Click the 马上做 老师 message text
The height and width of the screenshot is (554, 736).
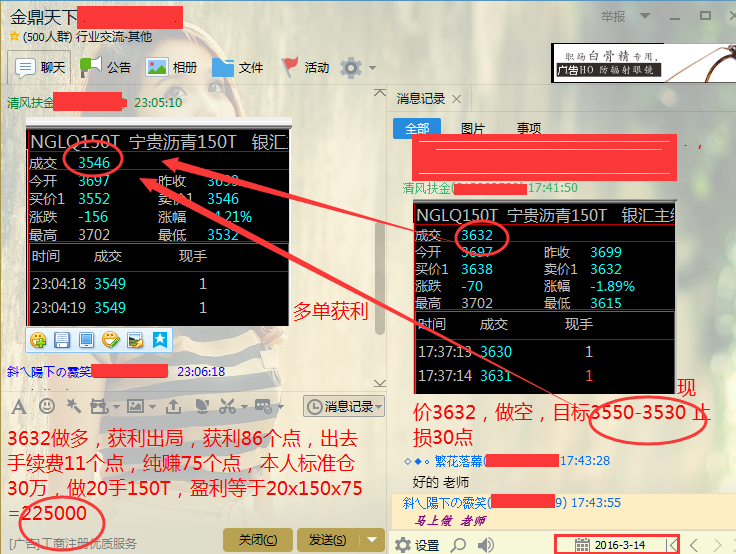coord(449,520)
